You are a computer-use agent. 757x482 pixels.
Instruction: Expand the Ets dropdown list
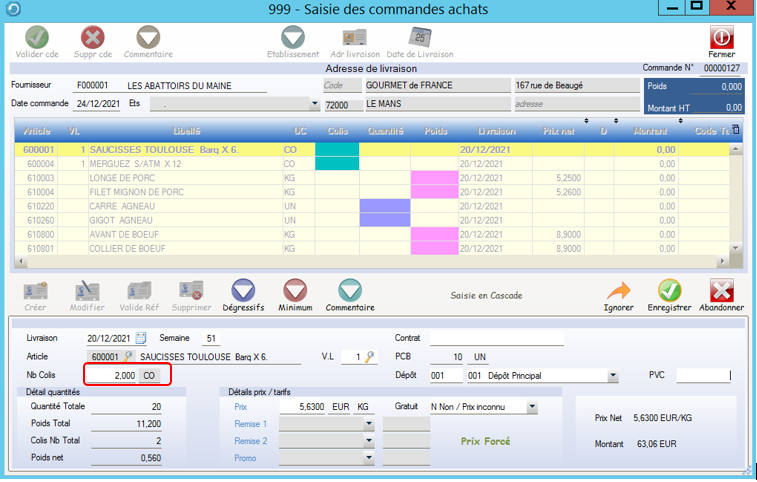(314, 104)
